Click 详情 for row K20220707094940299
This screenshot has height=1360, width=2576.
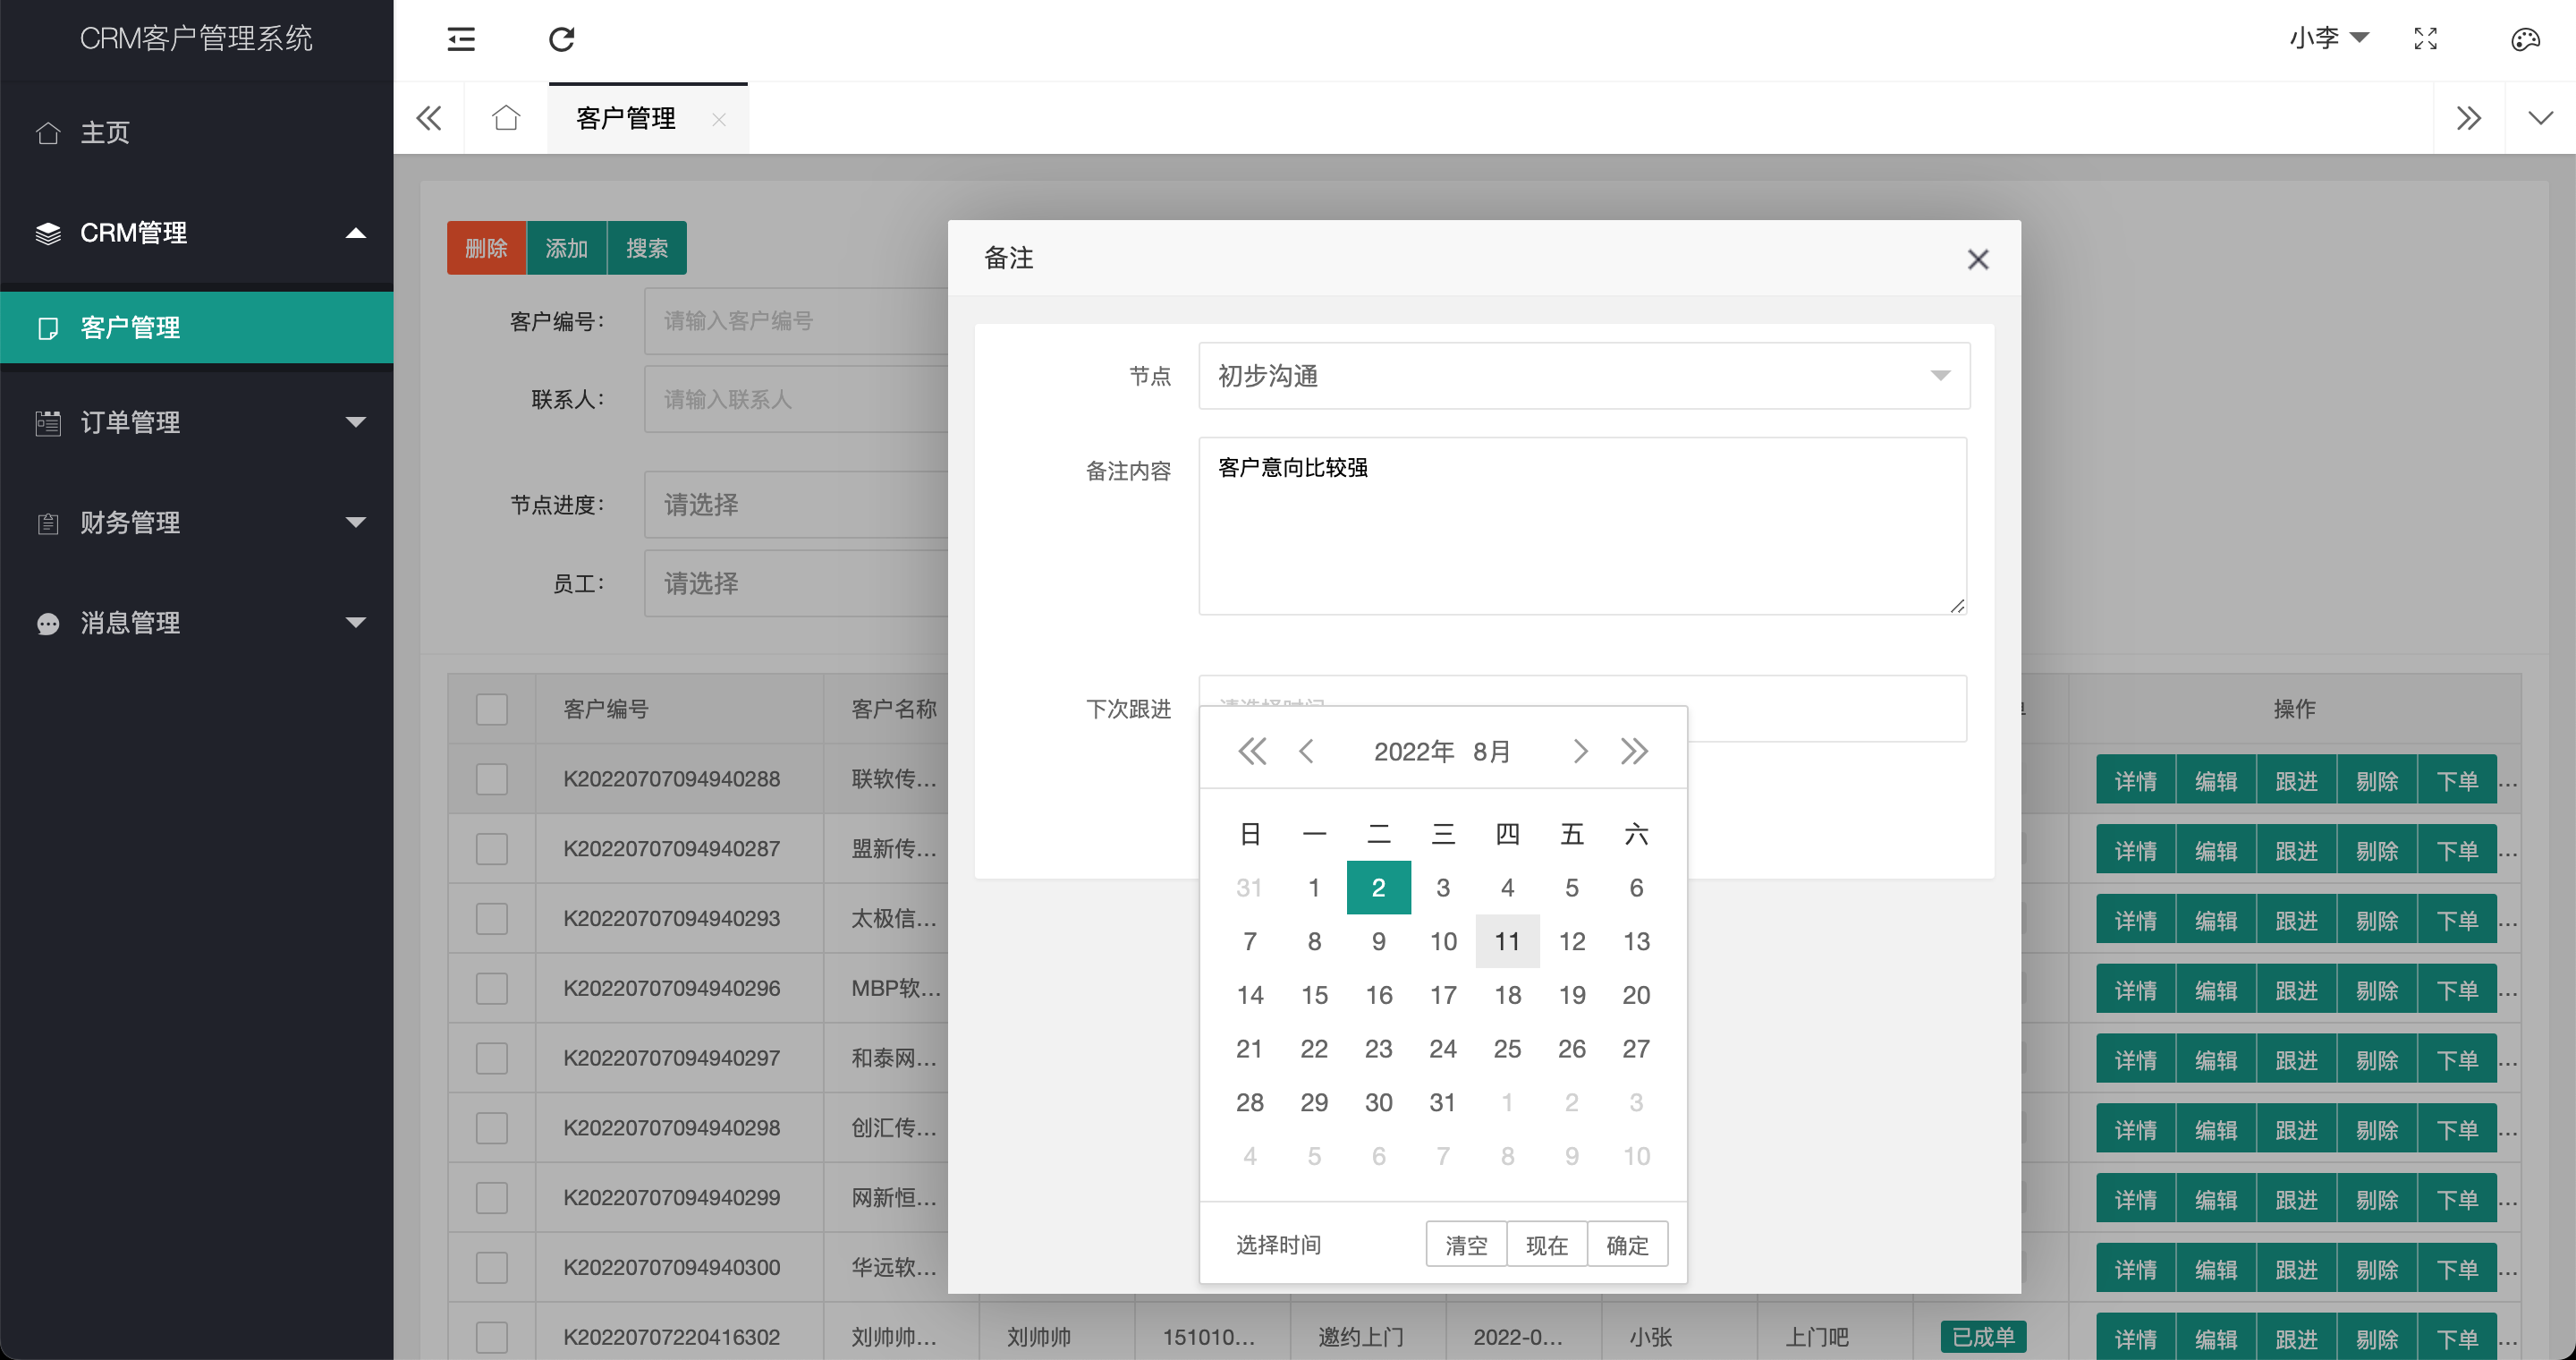coord(2135,1199)
